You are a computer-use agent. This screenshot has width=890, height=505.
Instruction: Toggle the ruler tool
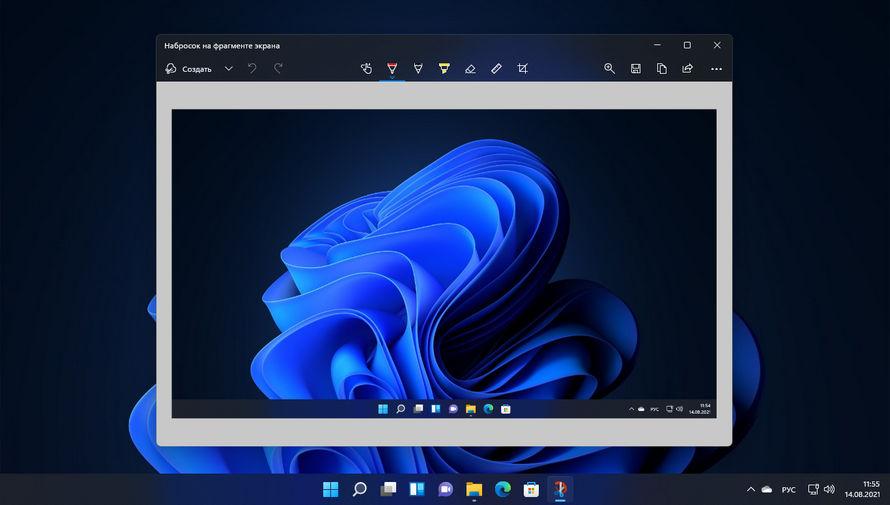point(496,69)
